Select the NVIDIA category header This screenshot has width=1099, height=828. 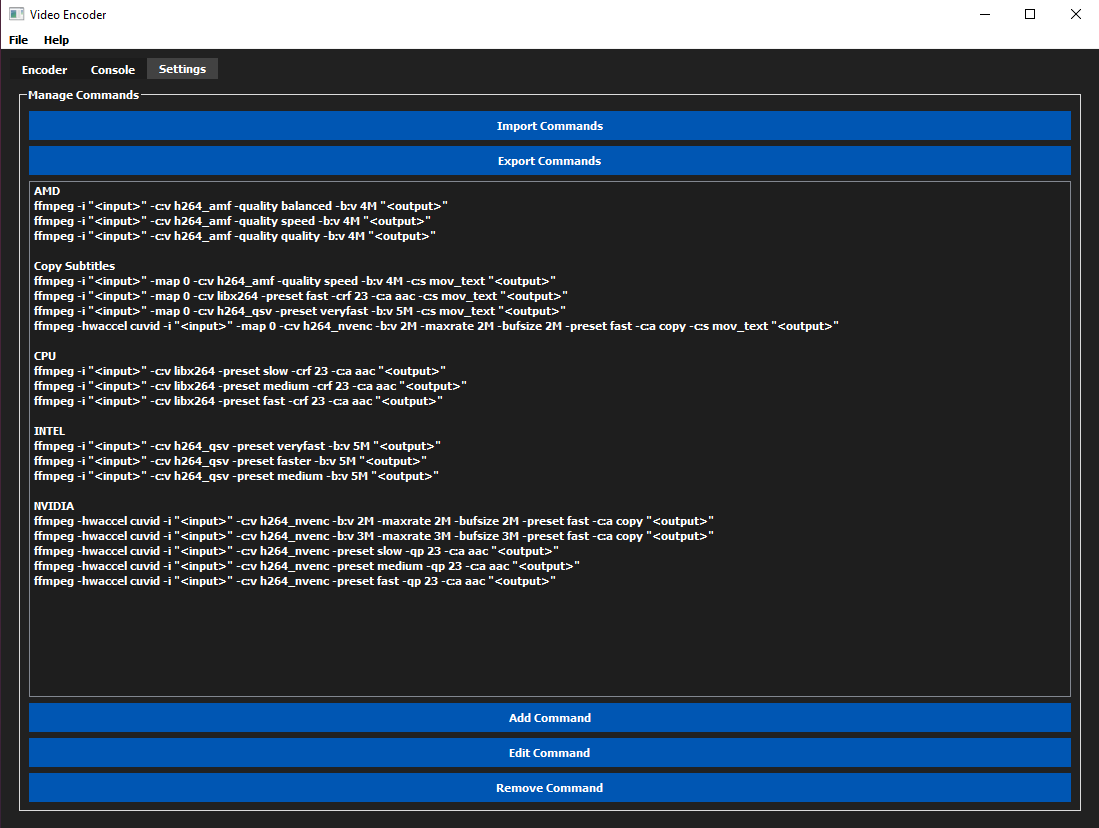click(54, 506)
